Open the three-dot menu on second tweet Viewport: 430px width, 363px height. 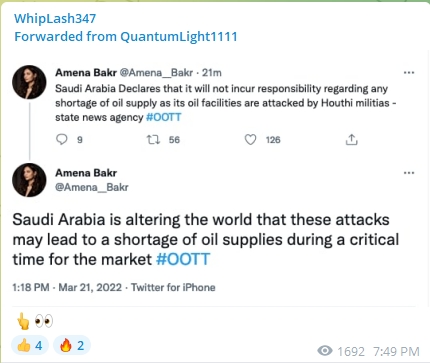(409, 173)
